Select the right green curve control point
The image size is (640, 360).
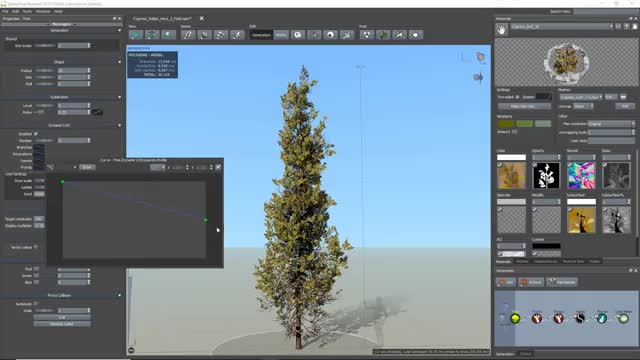[x=206, y=220]
